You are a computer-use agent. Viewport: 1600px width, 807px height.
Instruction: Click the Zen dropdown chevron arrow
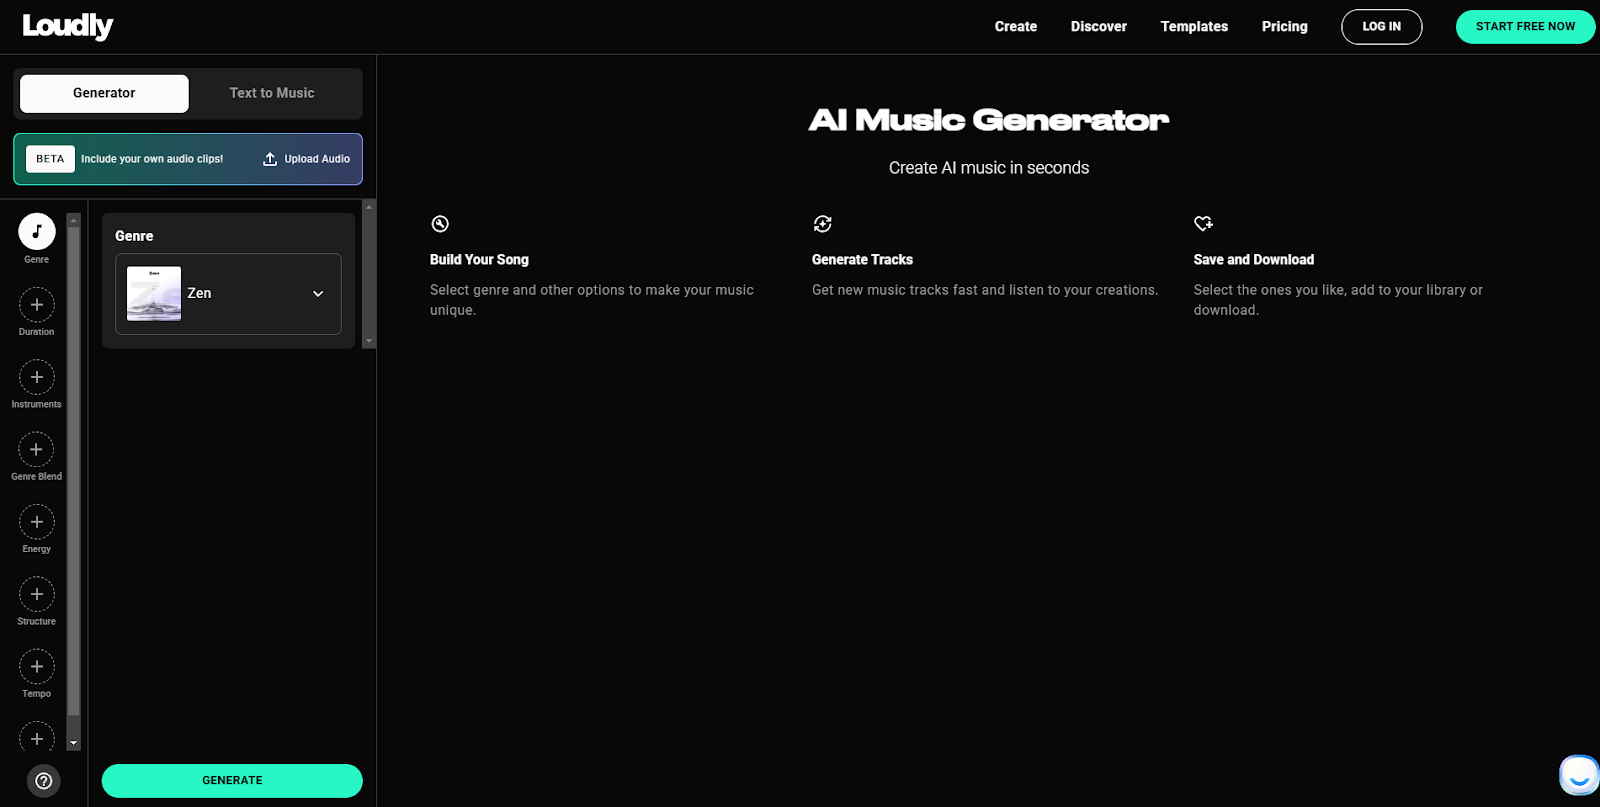318,294
